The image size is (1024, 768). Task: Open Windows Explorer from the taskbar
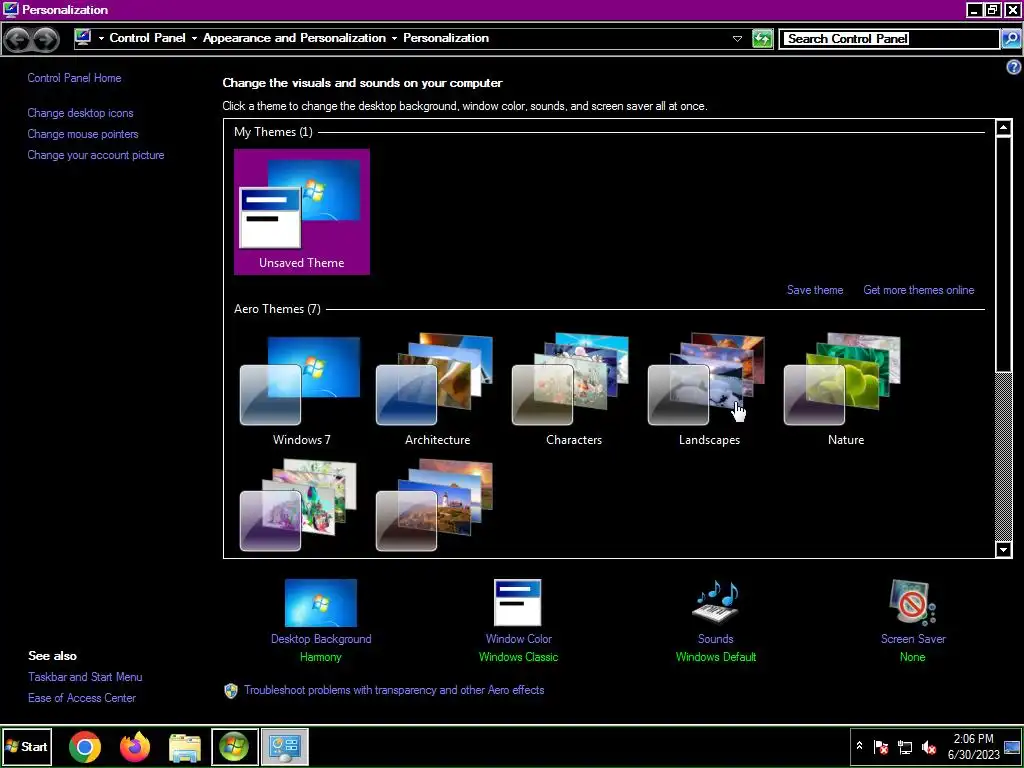pyautogui.click(x=185, y=747)
